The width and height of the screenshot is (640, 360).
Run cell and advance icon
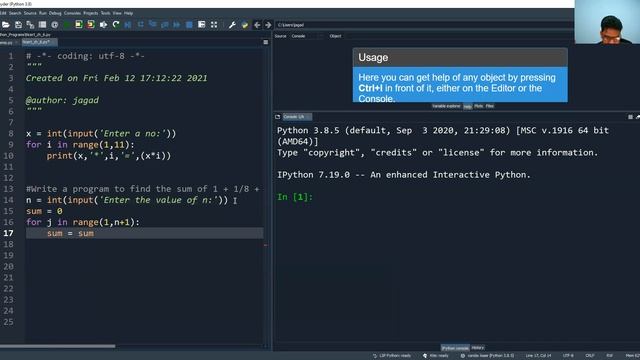(x=91, y=25)
